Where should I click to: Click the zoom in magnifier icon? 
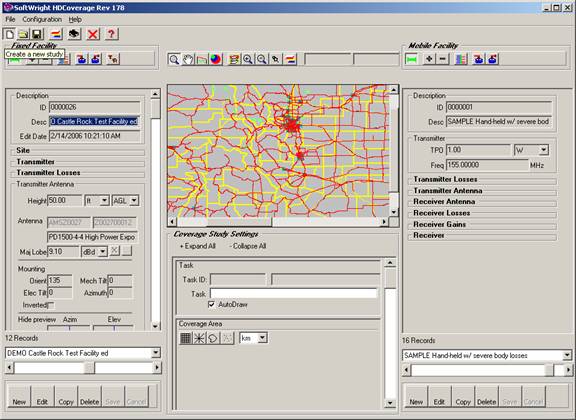(248, 59)
